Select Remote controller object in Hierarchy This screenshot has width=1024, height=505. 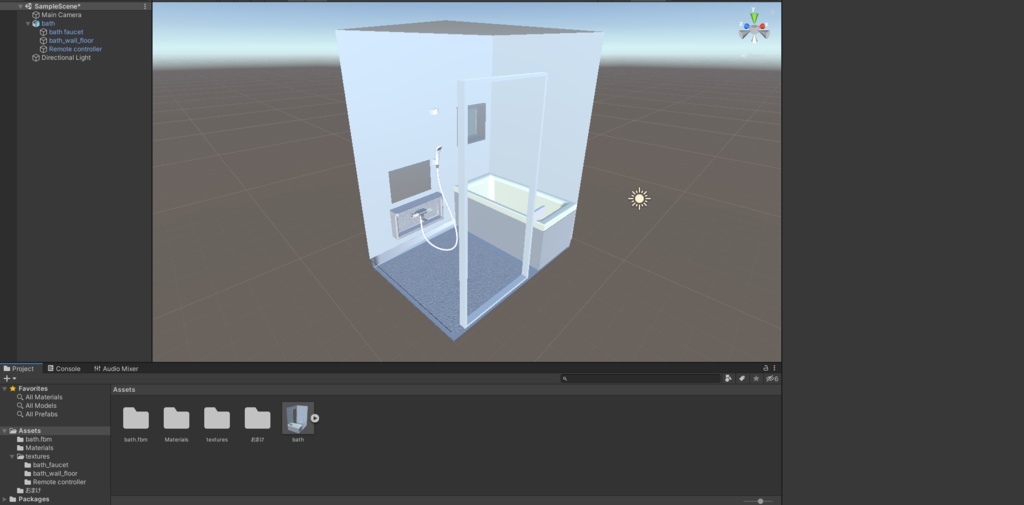click(75, 49)
